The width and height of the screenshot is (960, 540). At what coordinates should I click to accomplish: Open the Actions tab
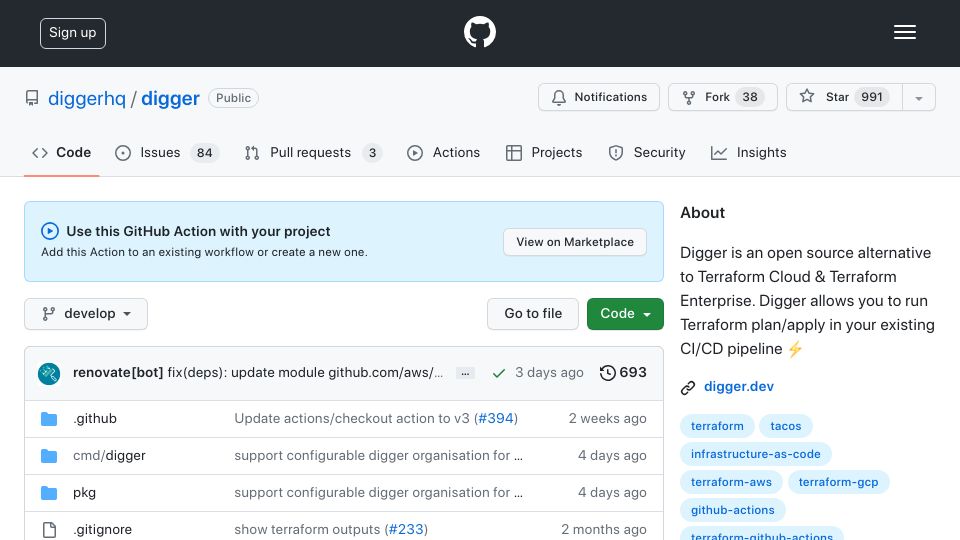[x=443, y=152]
